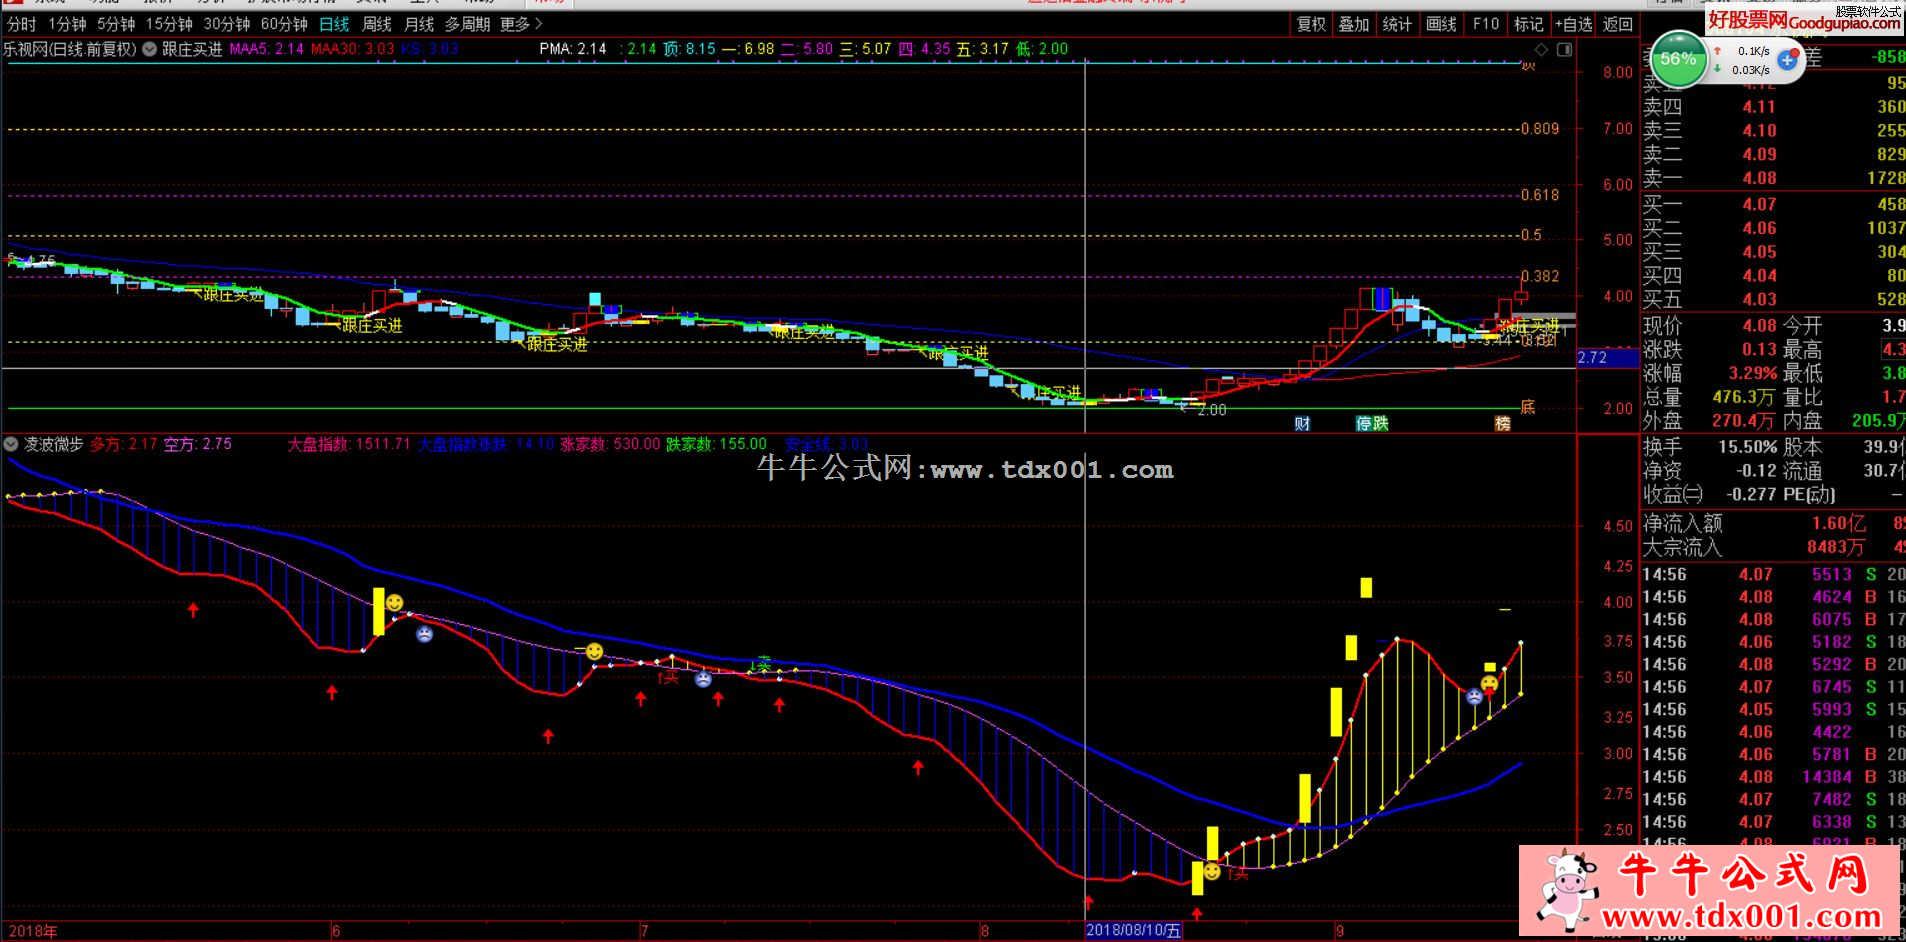This screenshot has width=1906, height=942.
Task: Select the 日线 daily chart tab
Action: tap(334, 24)
